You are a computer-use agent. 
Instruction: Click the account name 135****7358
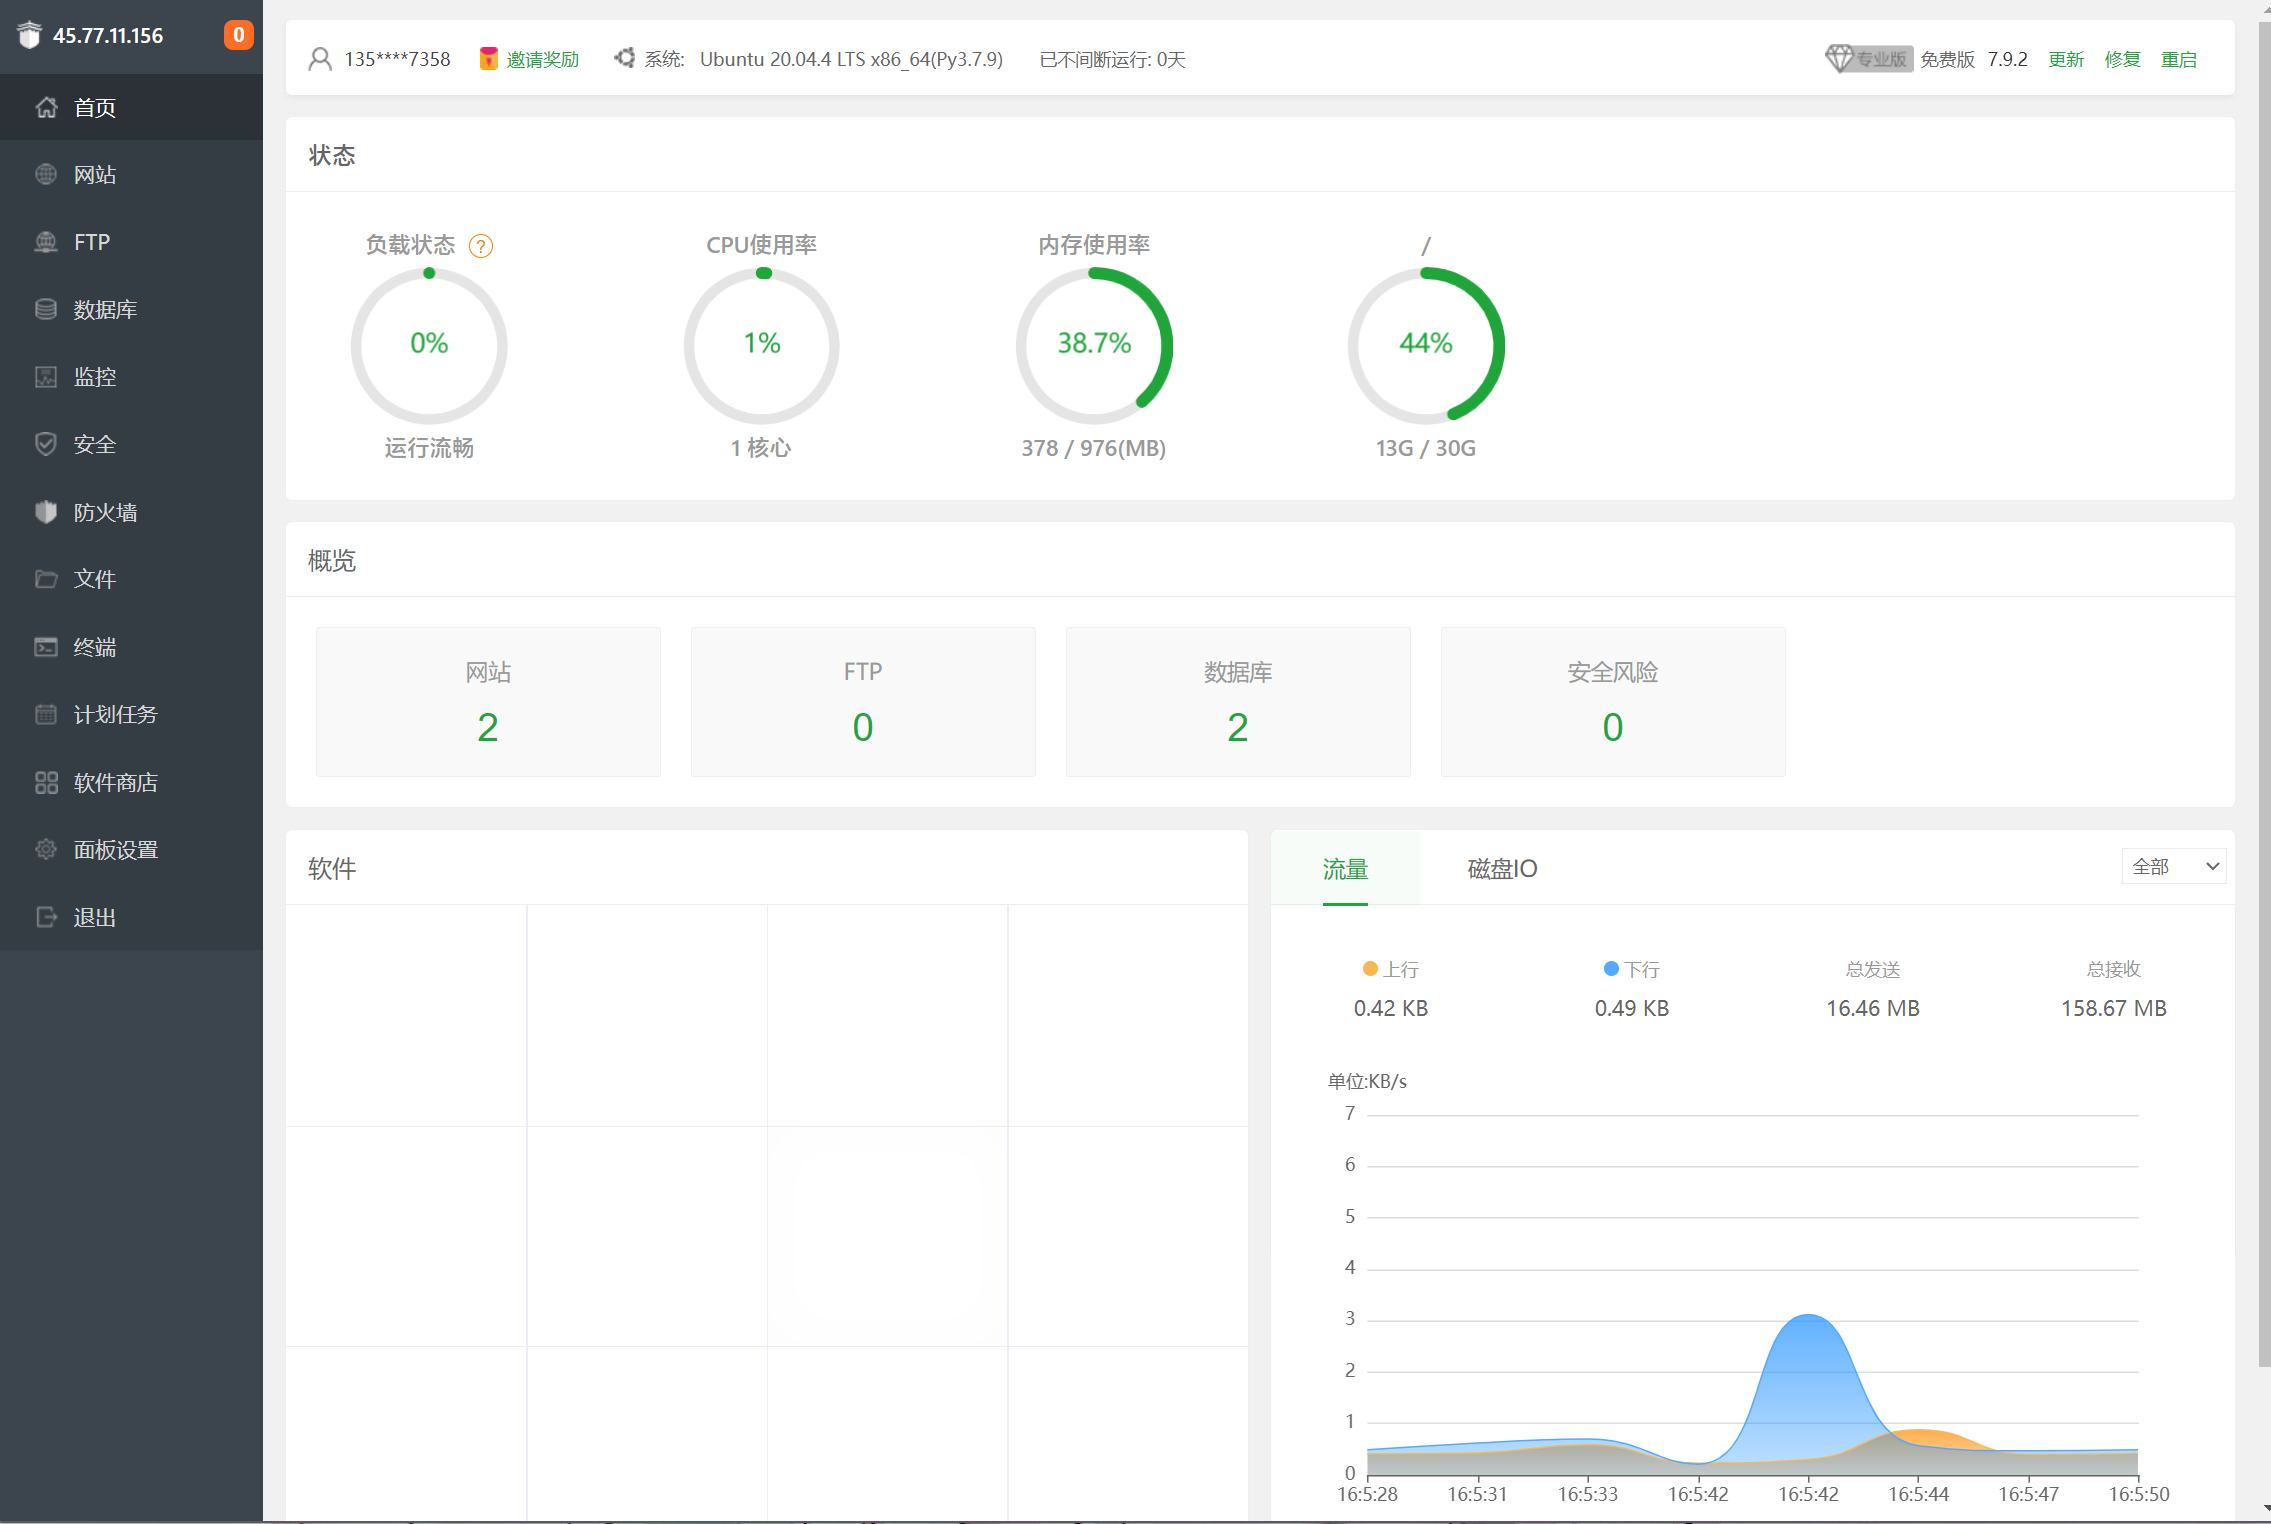click(x=397, y=59)
